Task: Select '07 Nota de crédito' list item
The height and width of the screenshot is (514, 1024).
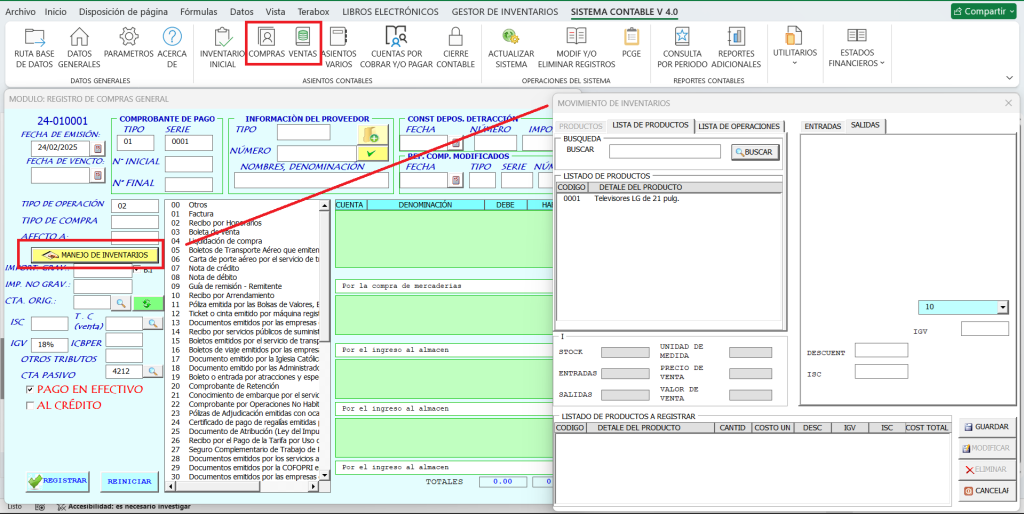Action: point(242,268)
